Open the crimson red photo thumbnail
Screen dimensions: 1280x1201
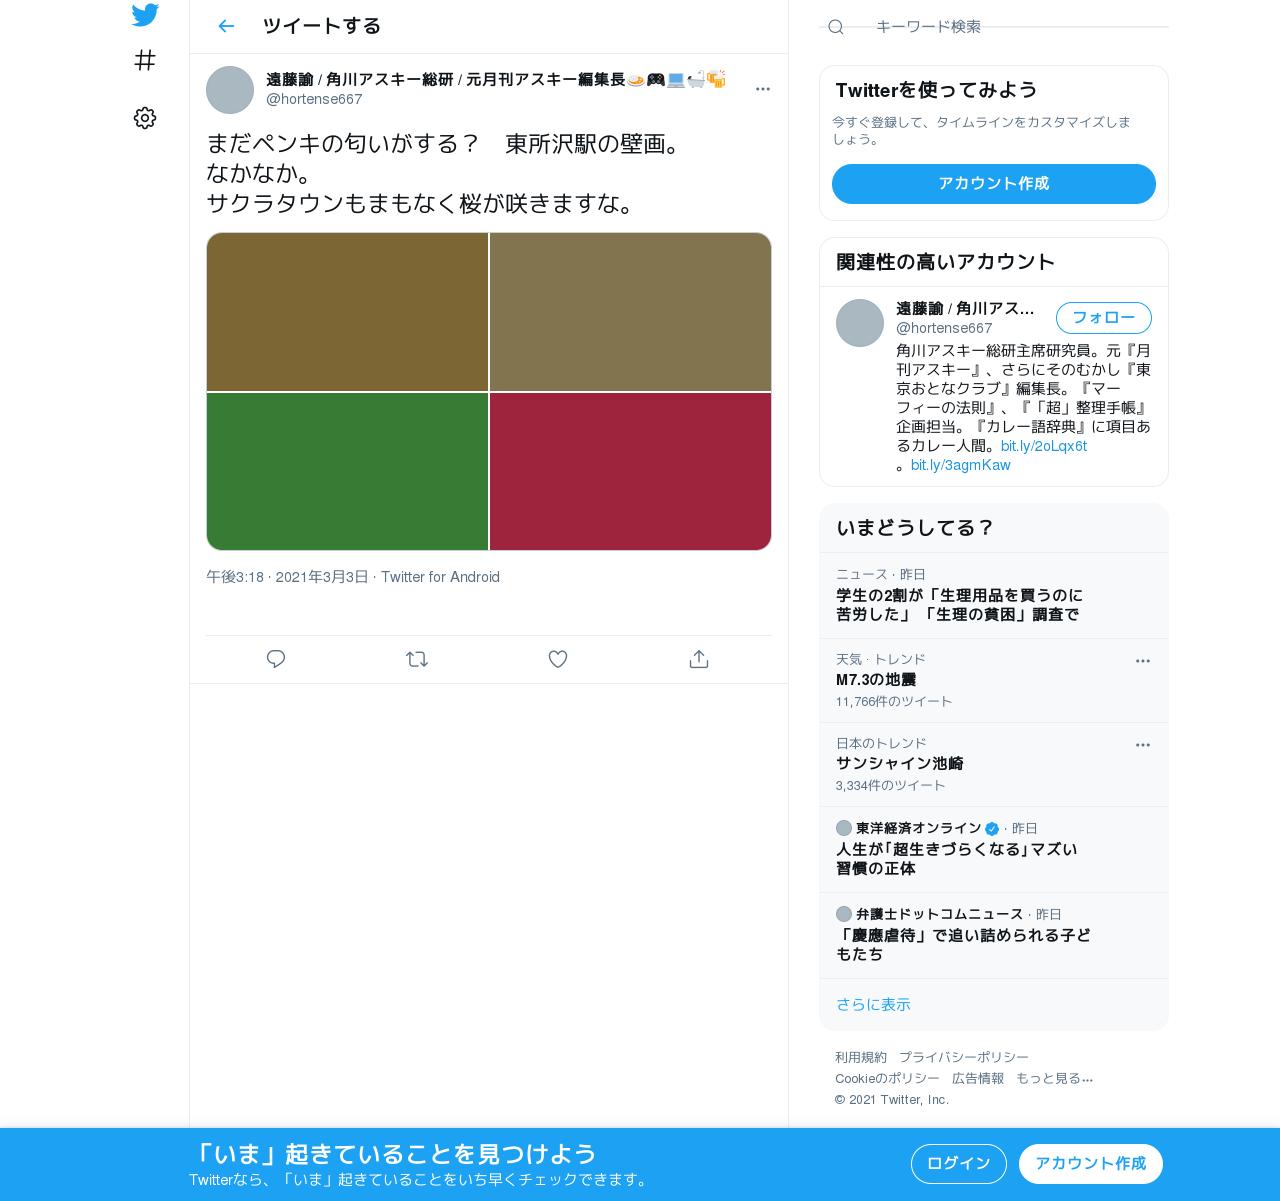tap(630, 472)
